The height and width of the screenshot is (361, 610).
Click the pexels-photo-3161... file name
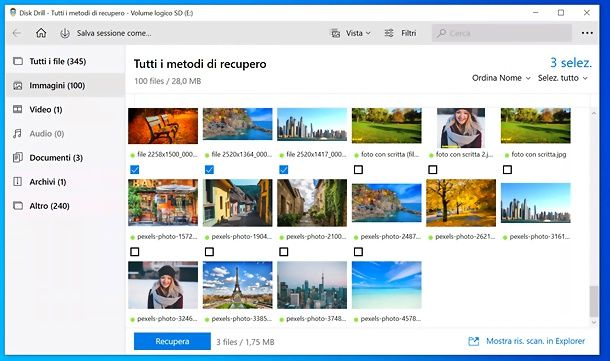click(540, 237)
